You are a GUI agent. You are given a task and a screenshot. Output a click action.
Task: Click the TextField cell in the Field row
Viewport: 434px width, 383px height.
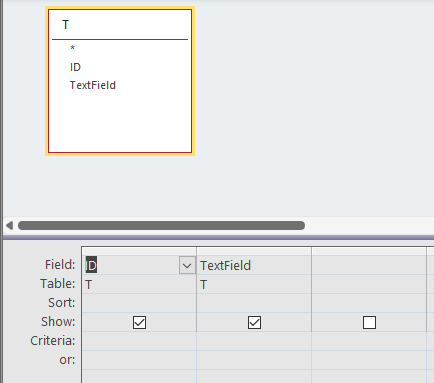[x=254, y=266]
